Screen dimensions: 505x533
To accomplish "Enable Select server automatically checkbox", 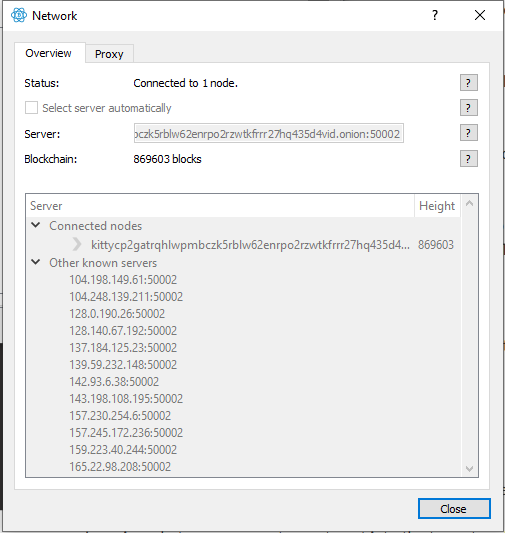I will click(x=31, y=108).
